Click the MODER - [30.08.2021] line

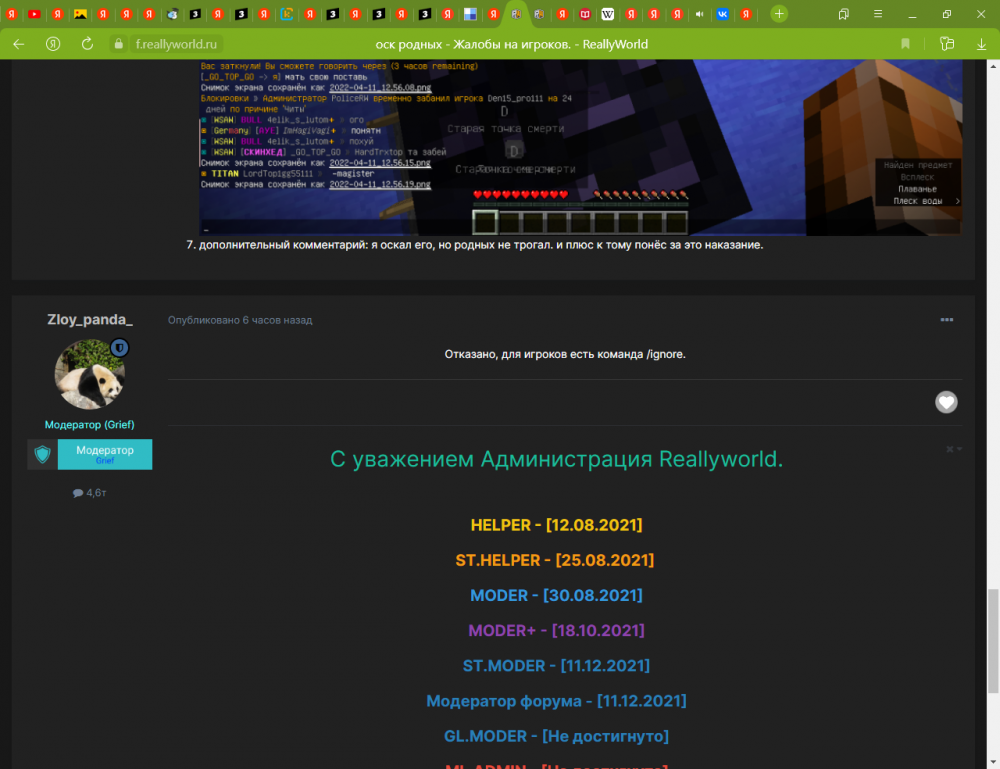(x=556, y=595)
